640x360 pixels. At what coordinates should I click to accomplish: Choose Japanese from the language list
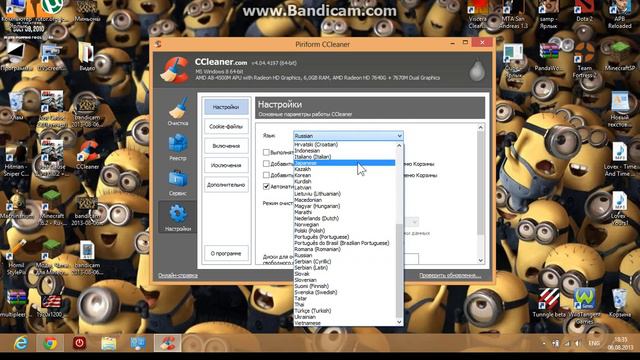pos(344,163)
